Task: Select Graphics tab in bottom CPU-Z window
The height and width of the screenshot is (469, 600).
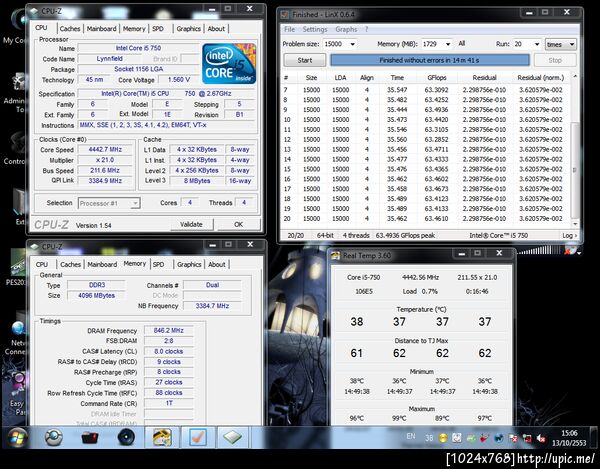Action: coord(189,264)
